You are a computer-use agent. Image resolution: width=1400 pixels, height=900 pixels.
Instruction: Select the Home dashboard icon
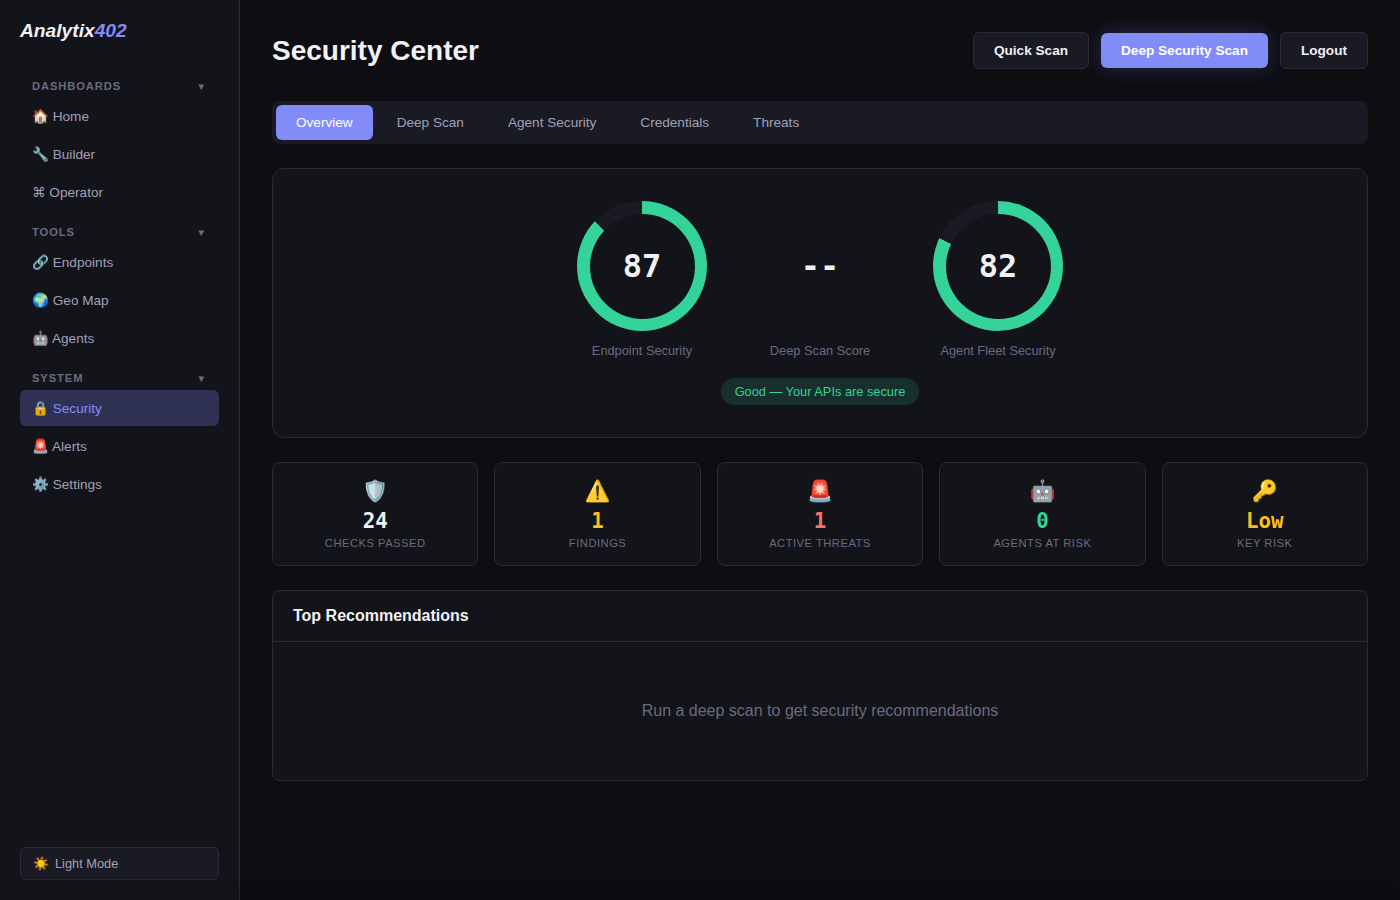[40, 116]
